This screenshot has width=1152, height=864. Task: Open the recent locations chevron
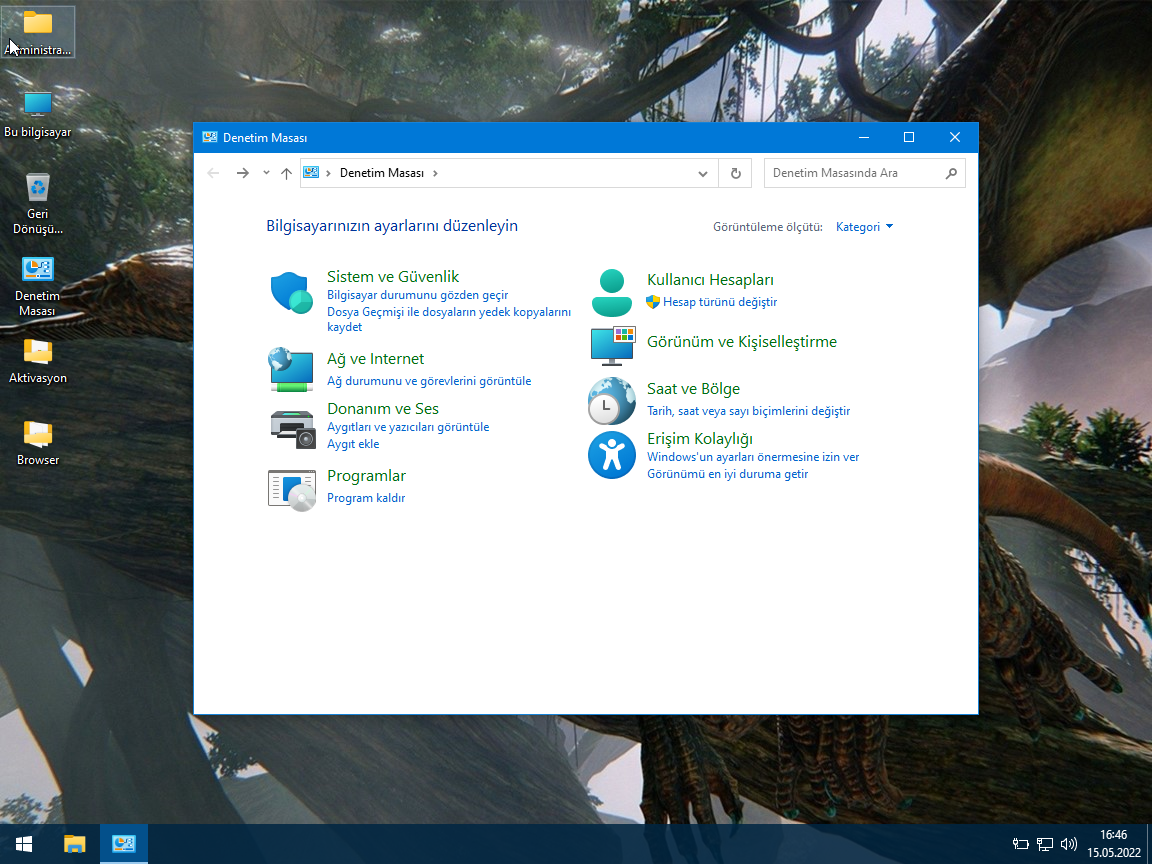click(x=266, y=173)
